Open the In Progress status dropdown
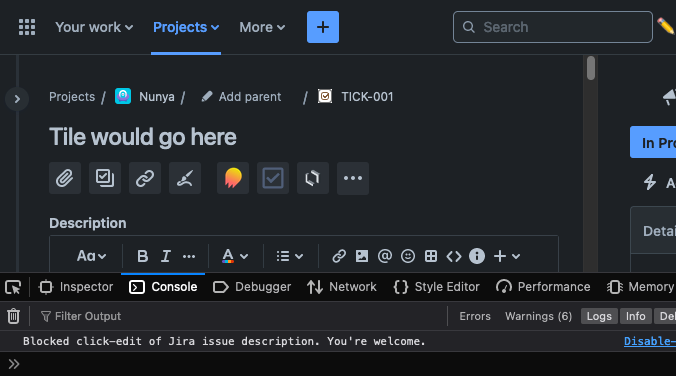 click(653, 142)
